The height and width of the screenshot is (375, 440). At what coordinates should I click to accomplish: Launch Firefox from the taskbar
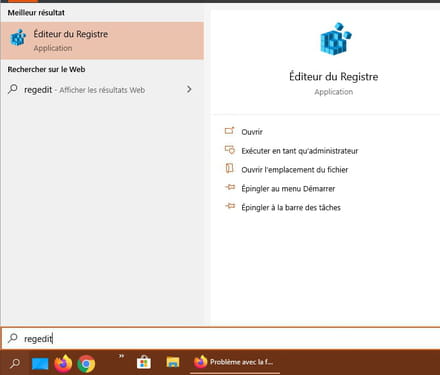(x=63, y=363)
